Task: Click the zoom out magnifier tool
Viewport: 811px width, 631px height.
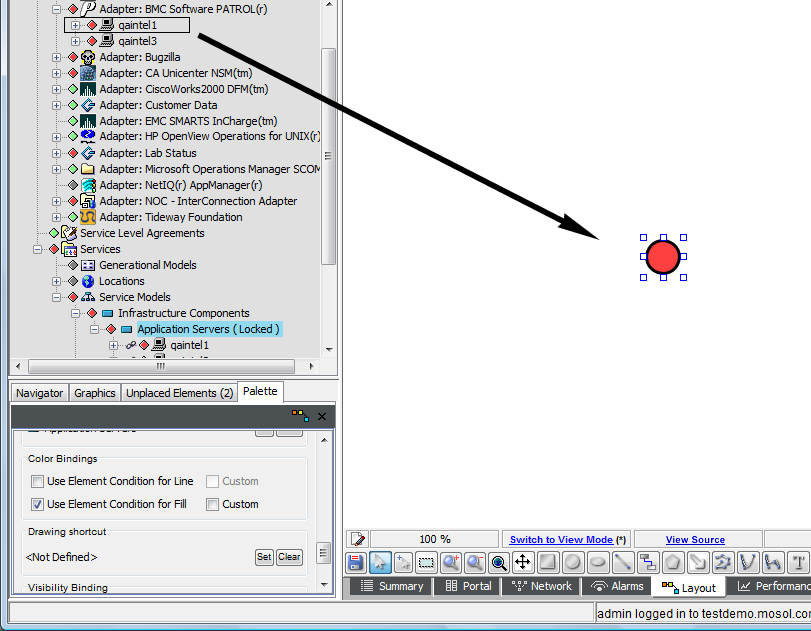Action: click(474, 563)
